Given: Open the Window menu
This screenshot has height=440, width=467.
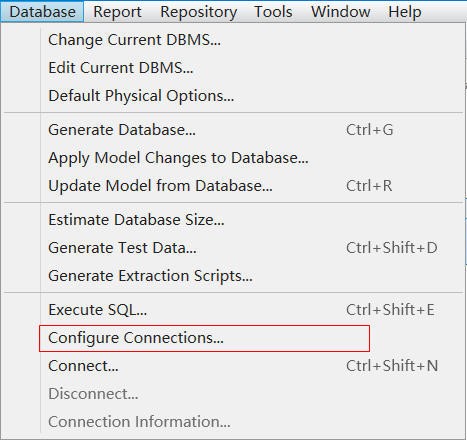Looking at the screenshot, I should click(x=341, y=12).
